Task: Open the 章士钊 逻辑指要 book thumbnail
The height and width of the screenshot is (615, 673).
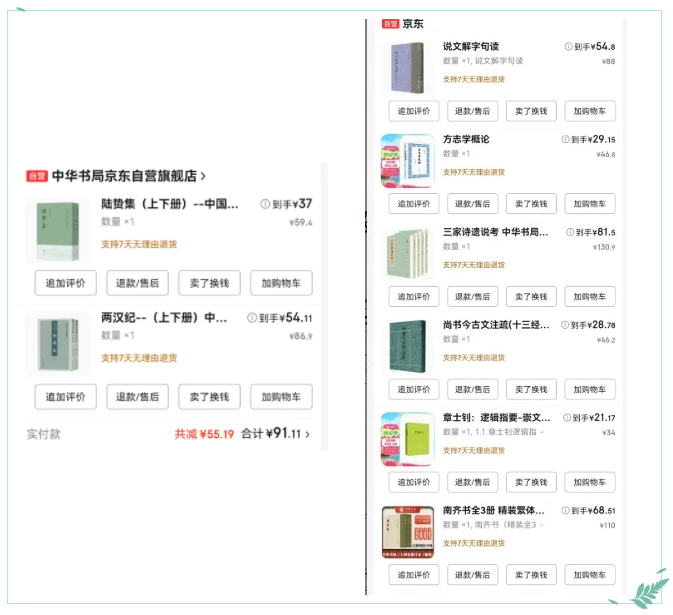Action: pos(407,439)
